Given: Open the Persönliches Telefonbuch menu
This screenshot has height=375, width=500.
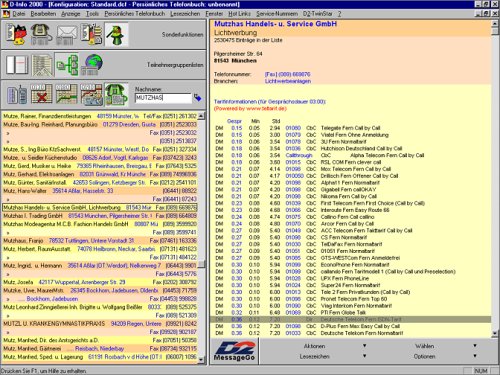Looking at the screenshot, I should coord(135,14).
